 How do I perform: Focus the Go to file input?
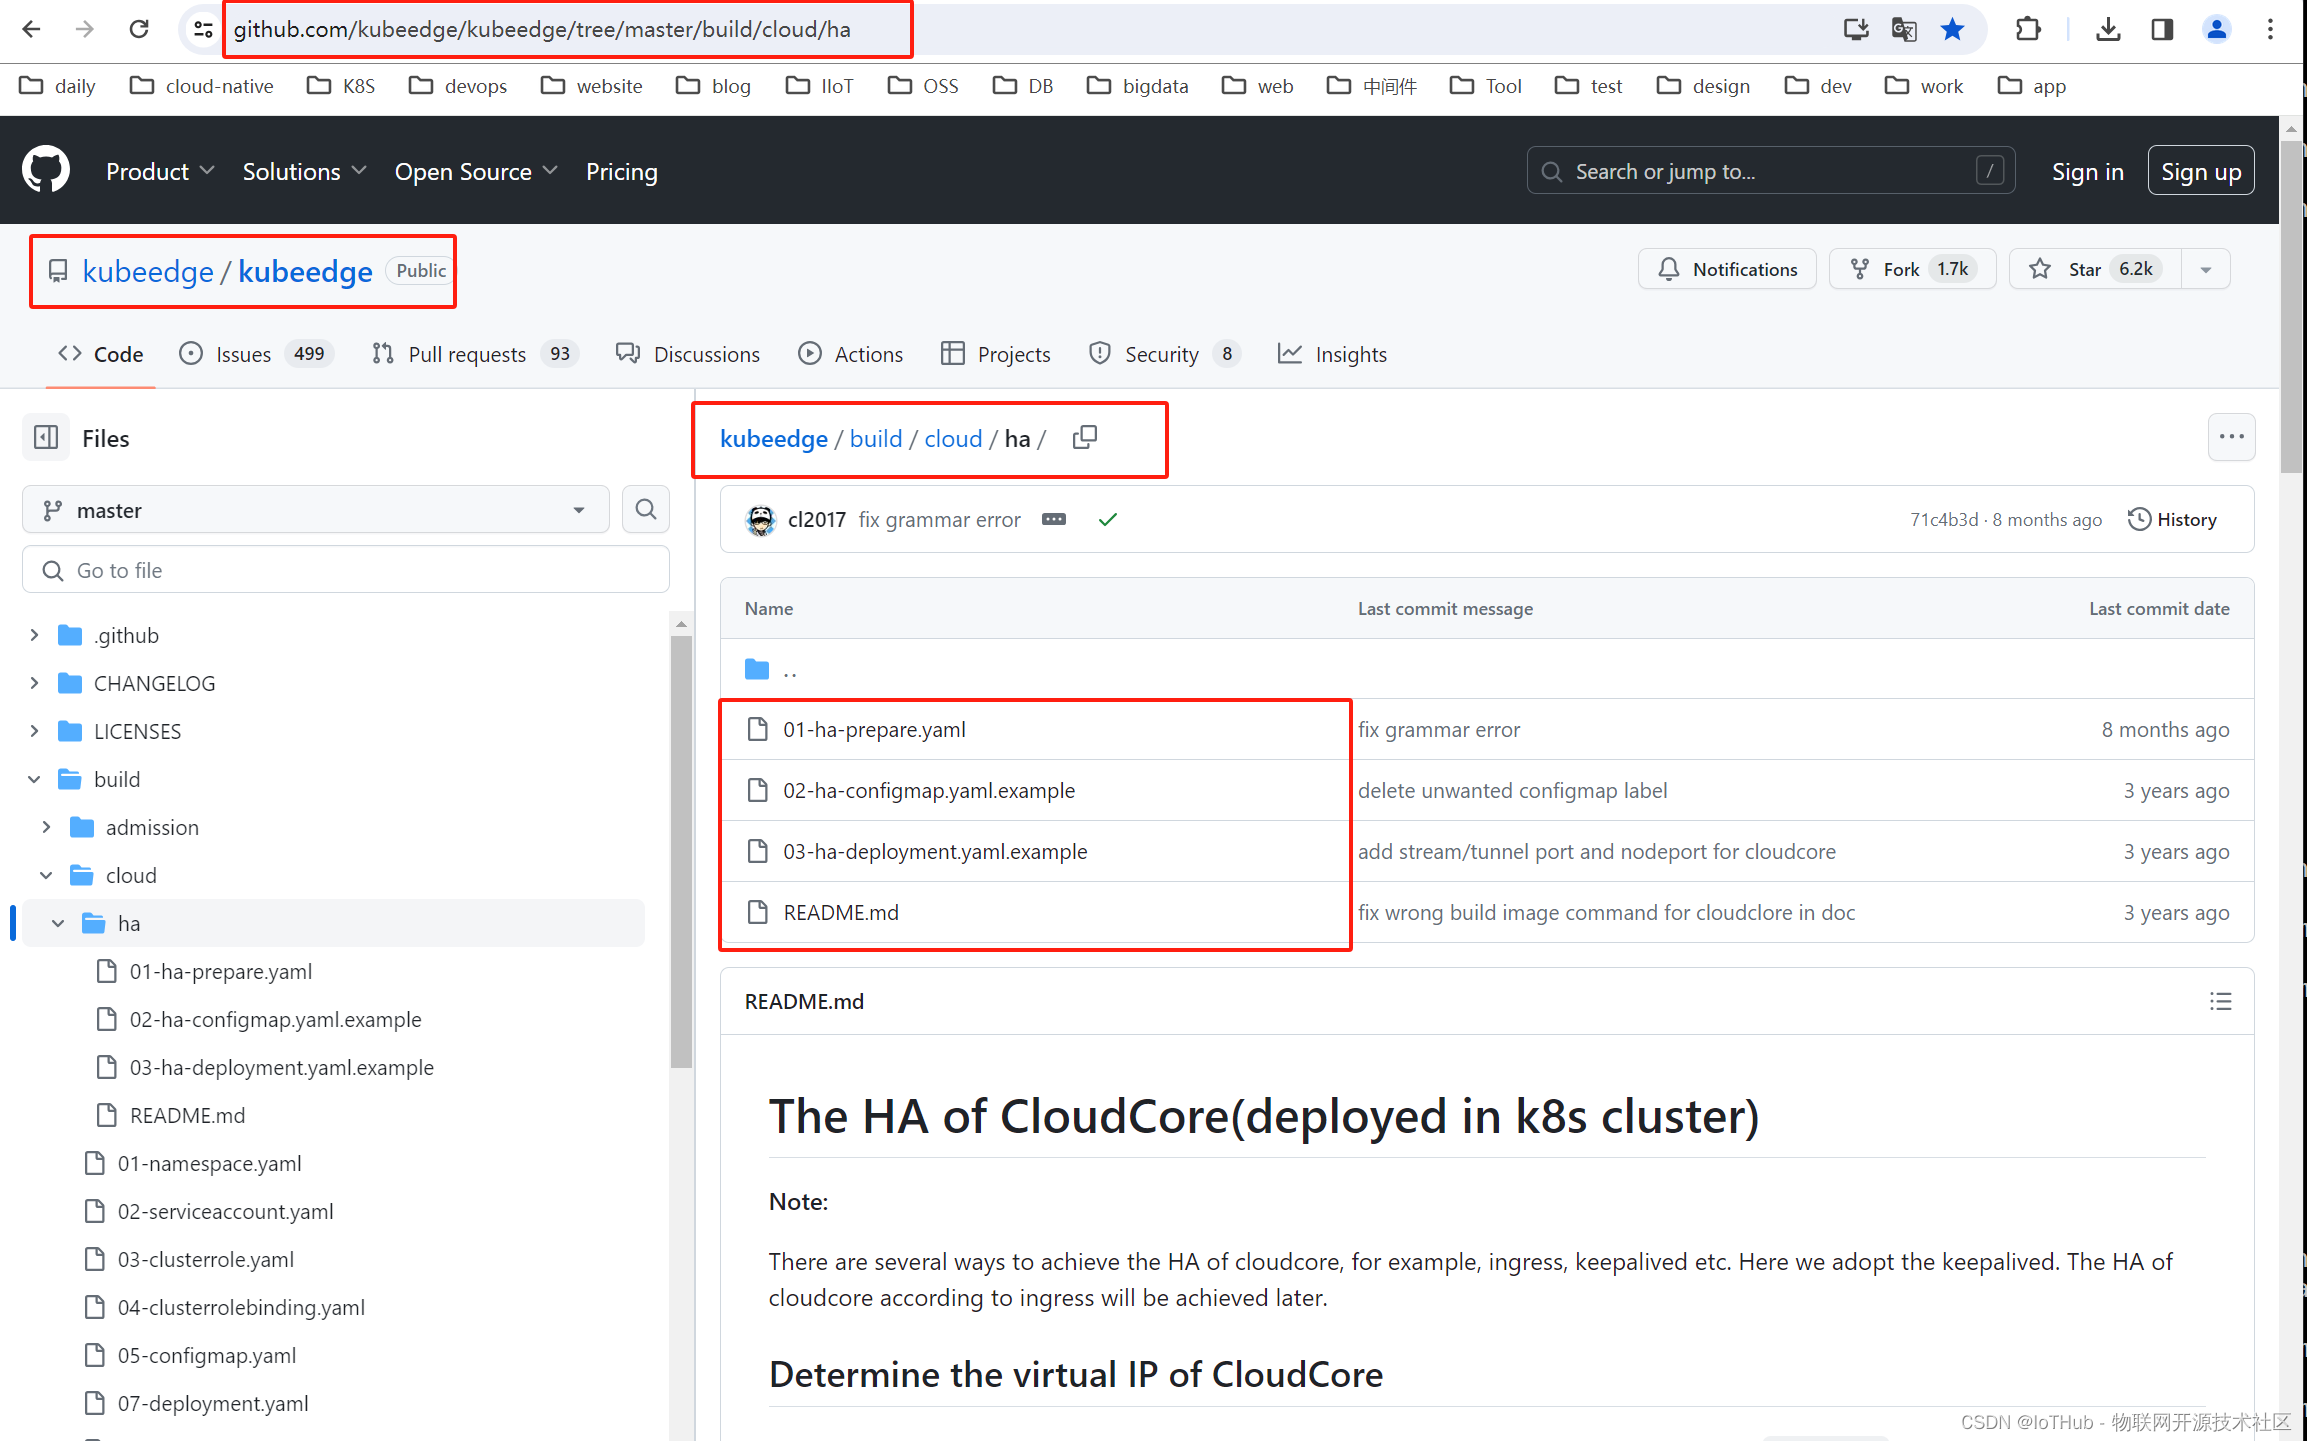tap(346, 570)
